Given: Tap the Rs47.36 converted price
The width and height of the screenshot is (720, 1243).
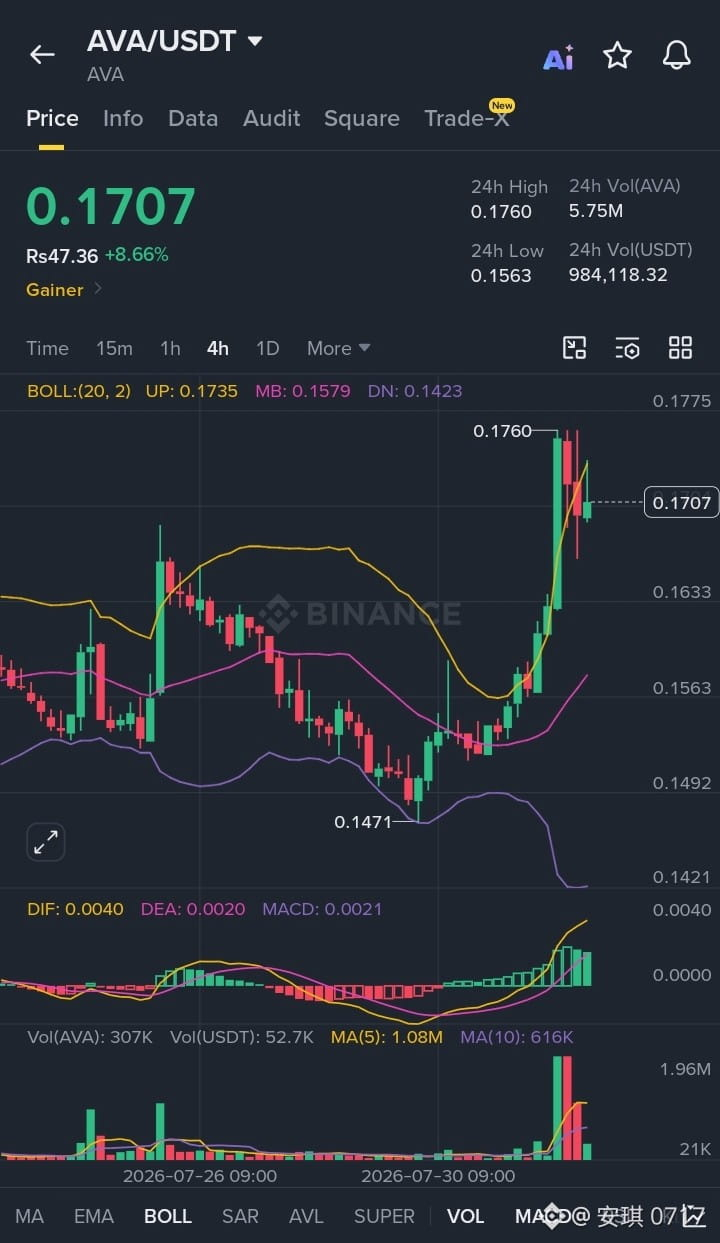Looking at the screenshot, I should (62, 256).
